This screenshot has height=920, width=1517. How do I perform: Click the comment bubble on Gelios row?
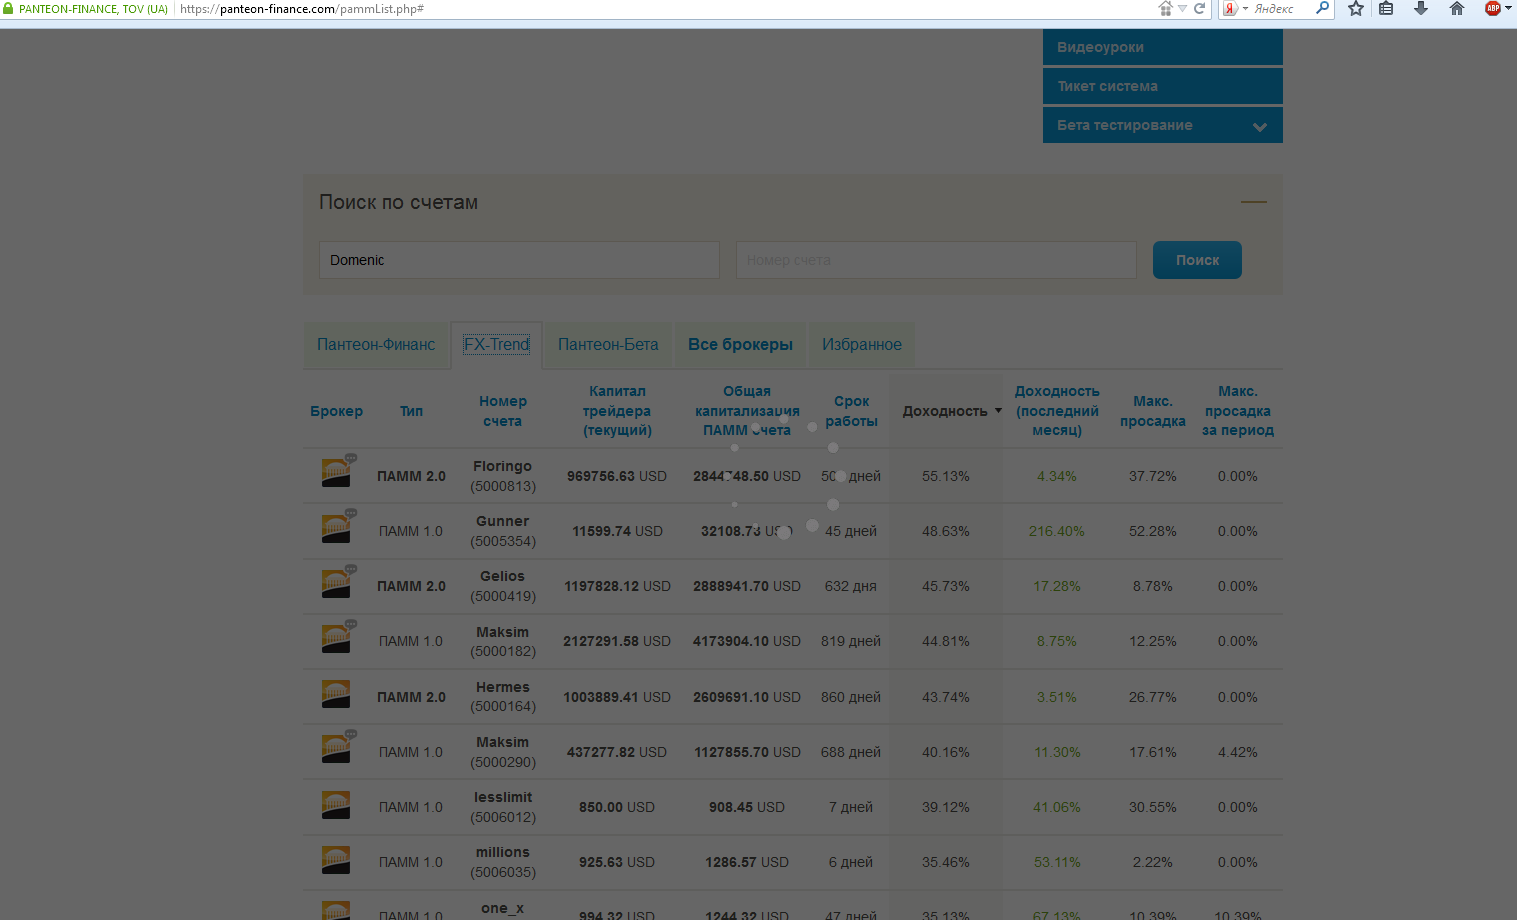click(x=351, y=569)
